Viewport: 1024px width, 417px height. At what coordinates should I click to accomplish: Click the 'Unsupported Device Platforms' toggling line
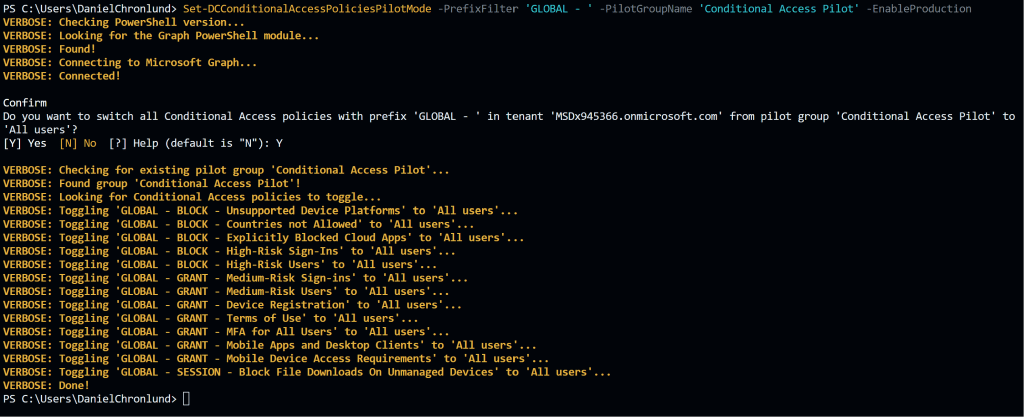pos(261,211)
